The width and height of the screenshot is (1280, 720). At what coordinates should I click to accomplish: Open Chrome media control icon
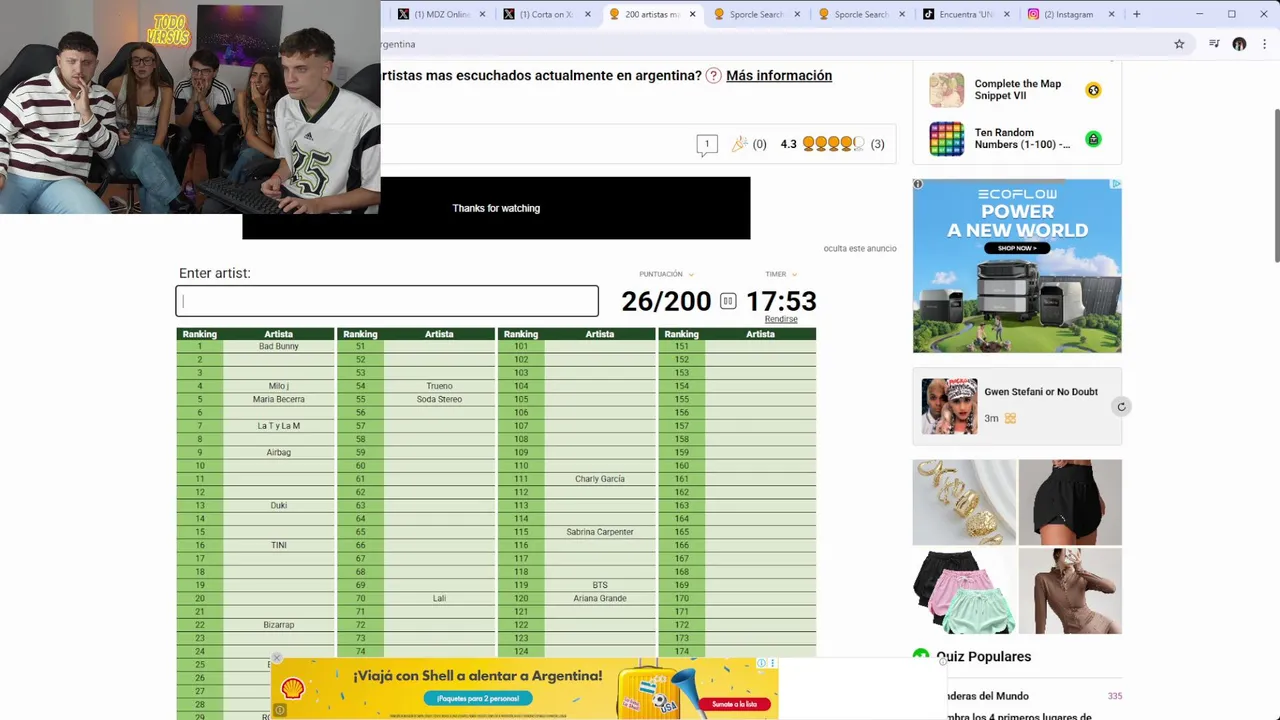click(1214, 44)
